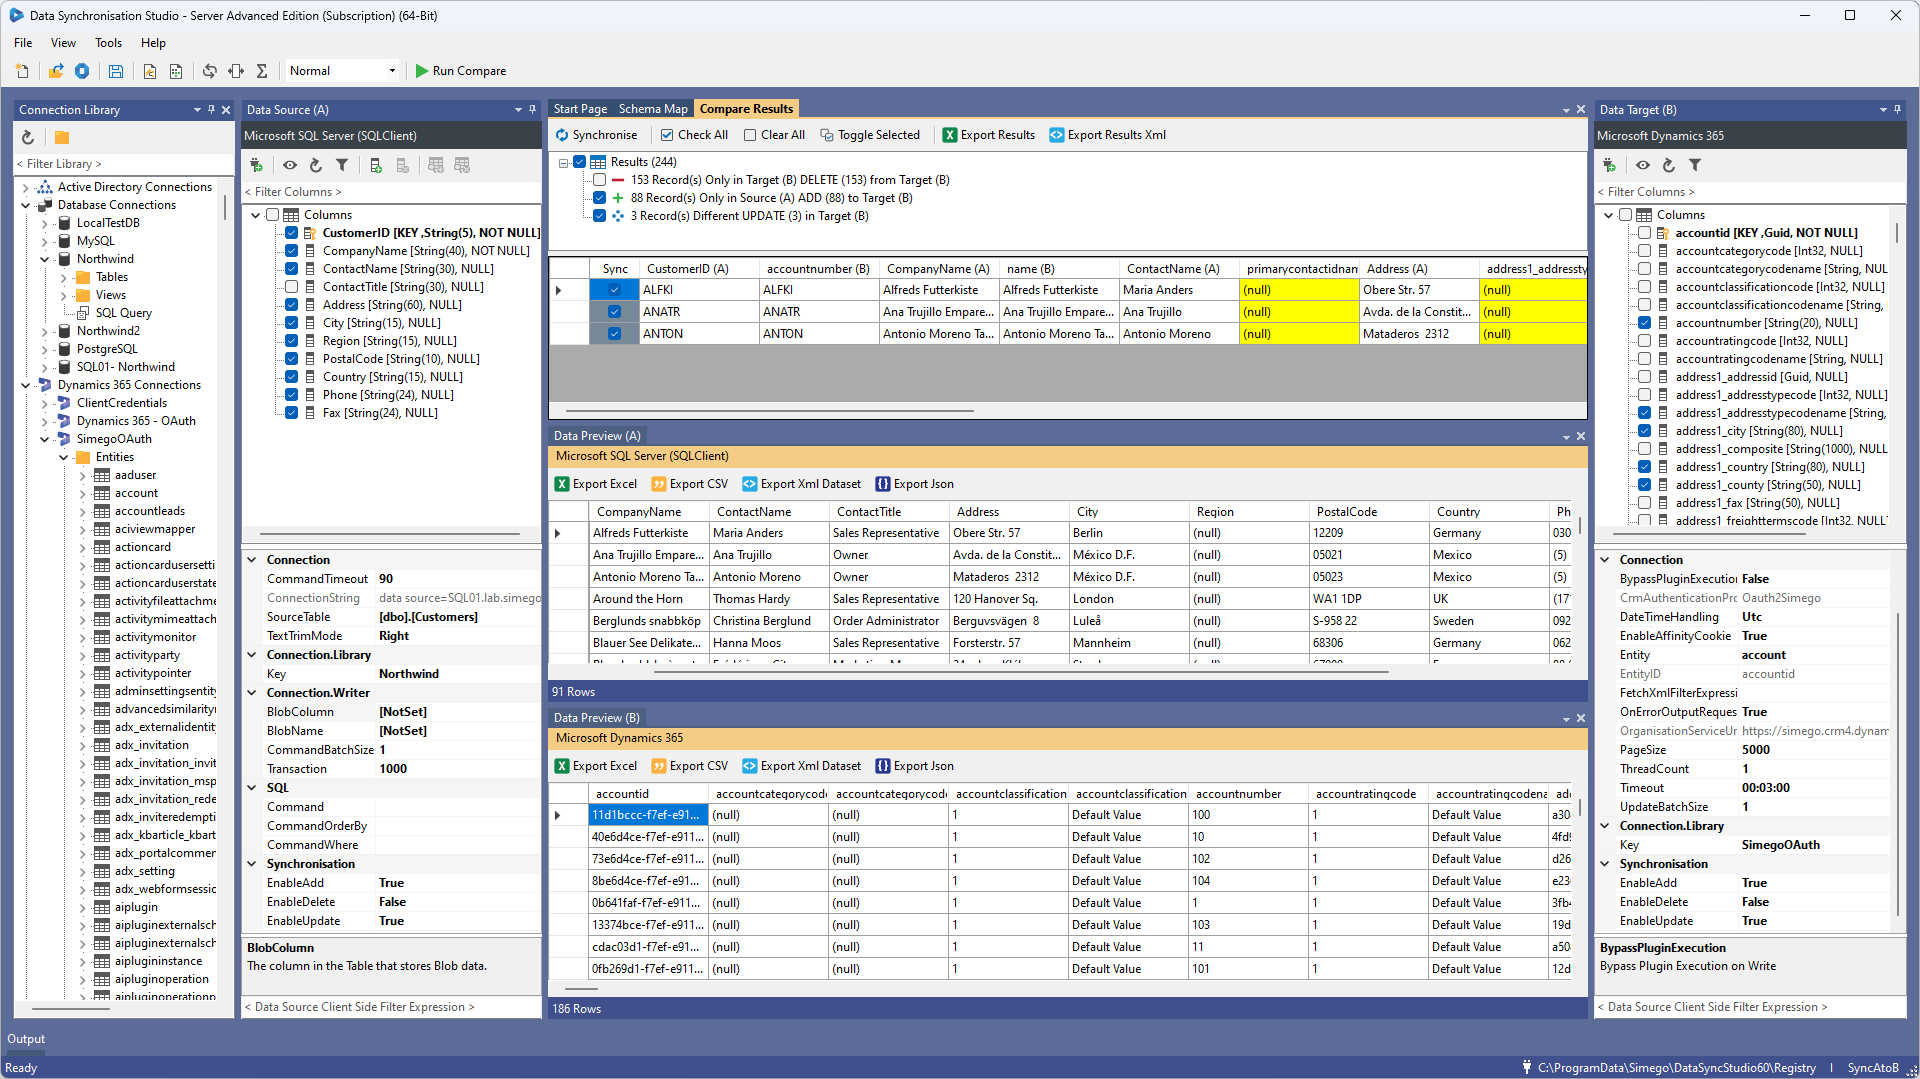Click the preview eye icon in Data Source (A)
This screenshot has height=1079, width=1920.
coord(290,165)
